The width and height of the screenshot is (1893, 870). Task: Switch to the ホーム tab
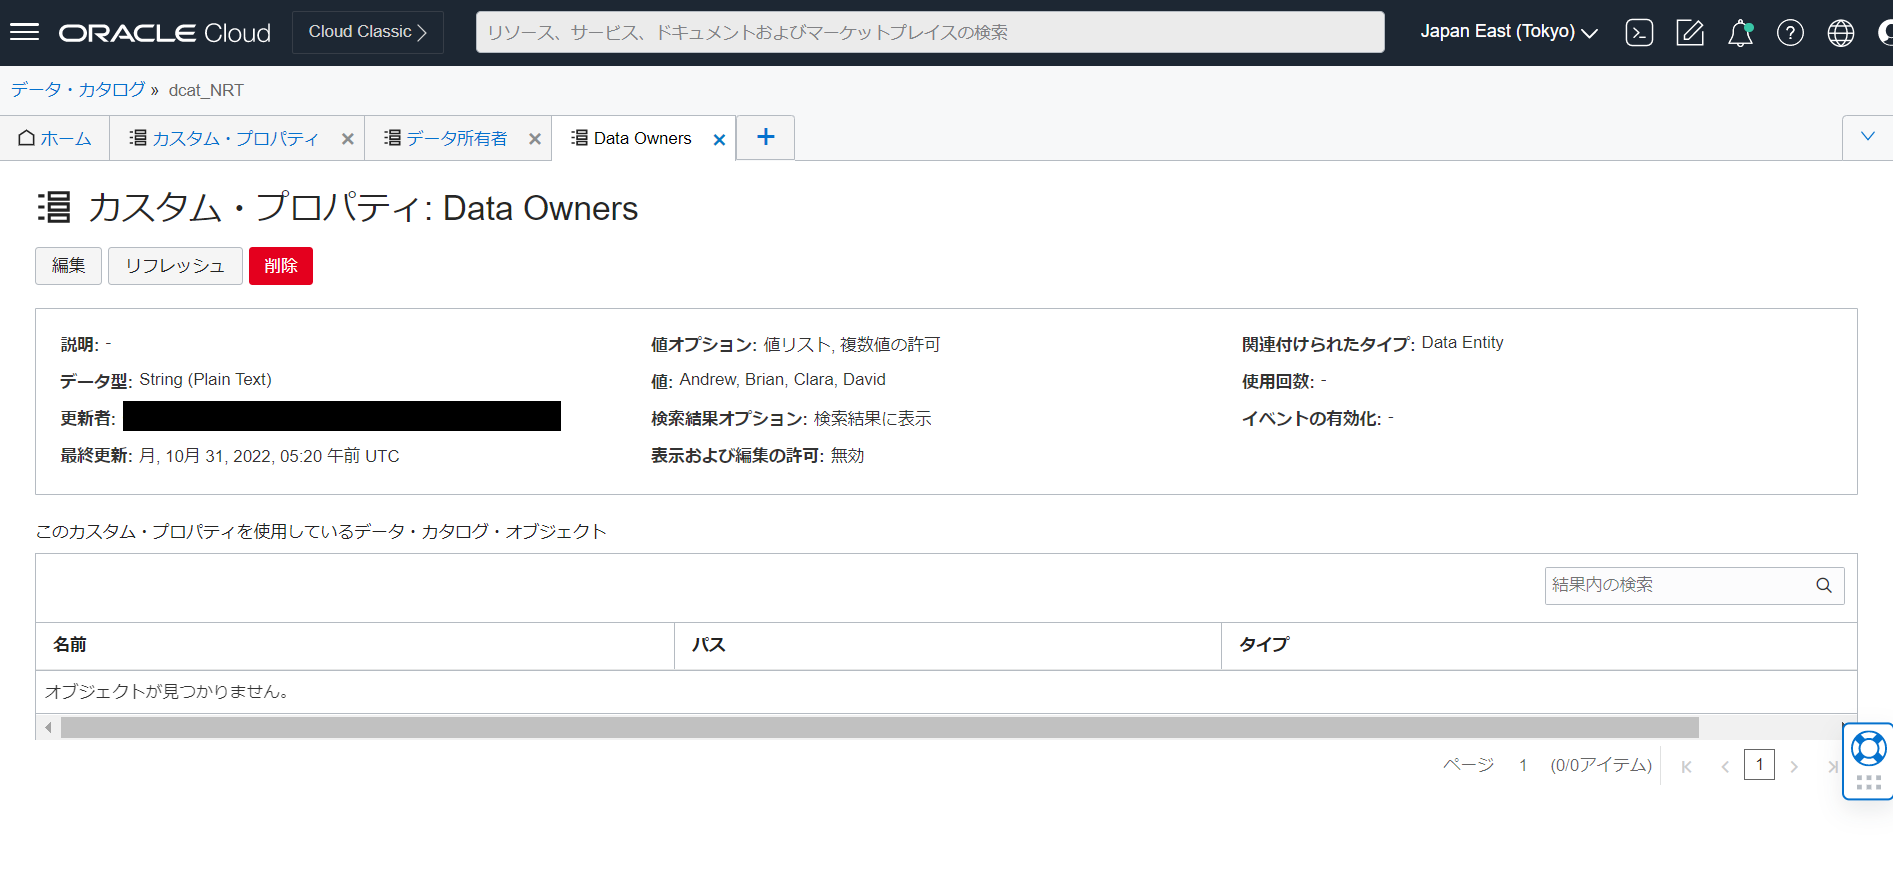[x=56, y=139]
